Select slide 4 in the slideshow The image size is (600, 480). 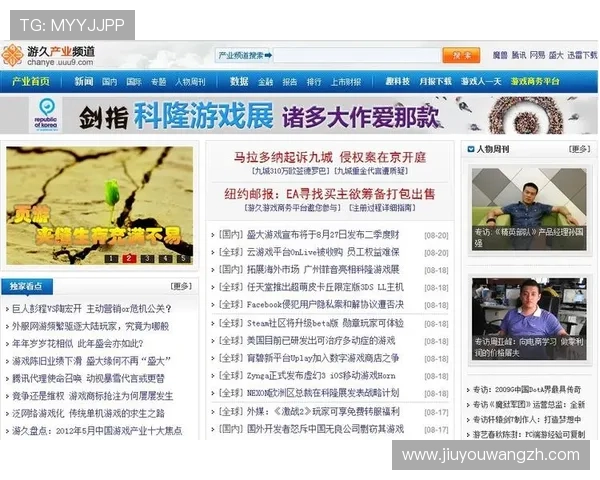click(165, 258)
